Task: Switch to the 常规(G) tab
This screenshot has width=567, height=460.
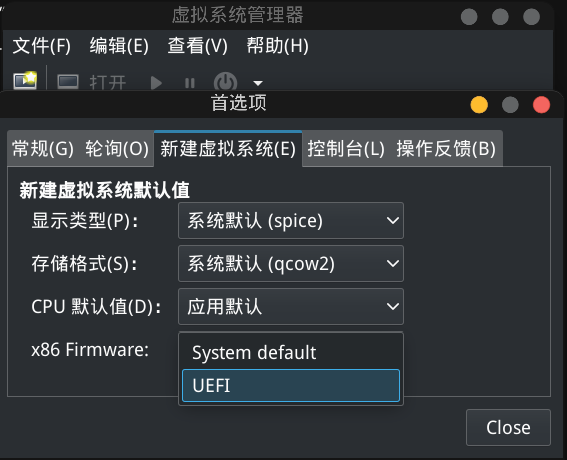Action: coord(43,149)
